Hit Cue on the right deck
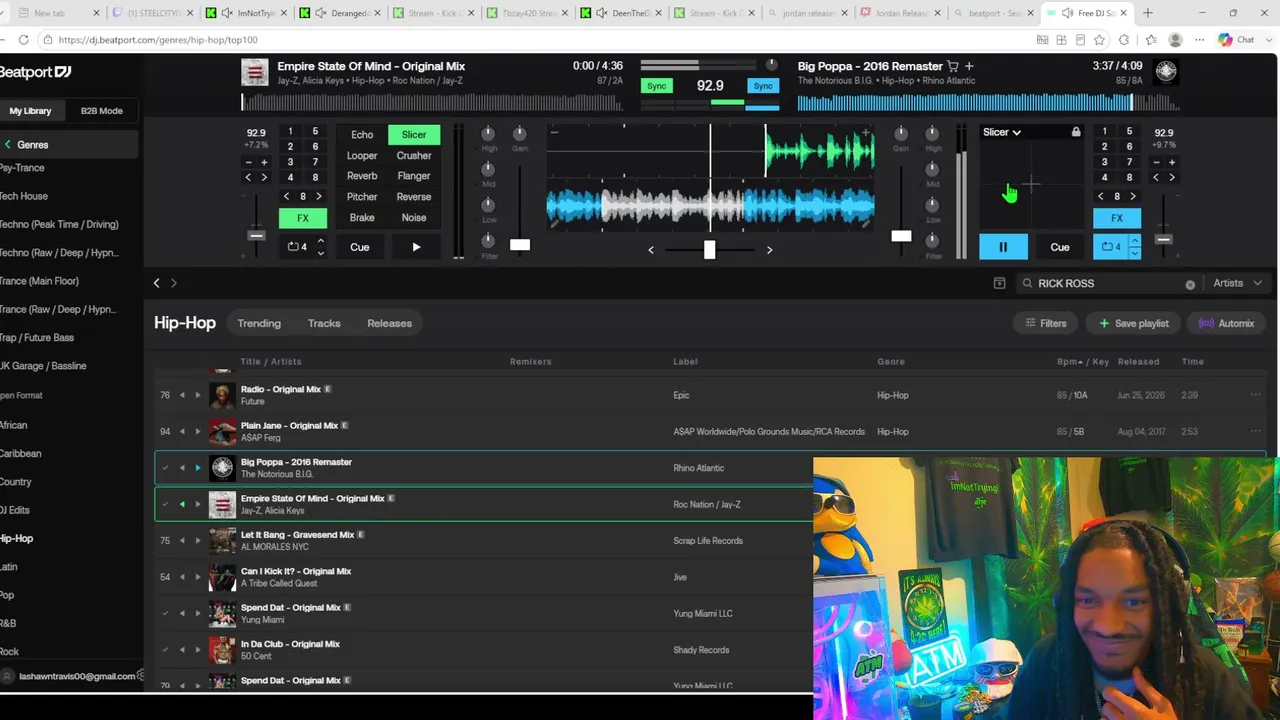The height and width of the screenshot is (720, 1280). (x=1060, y=247)
